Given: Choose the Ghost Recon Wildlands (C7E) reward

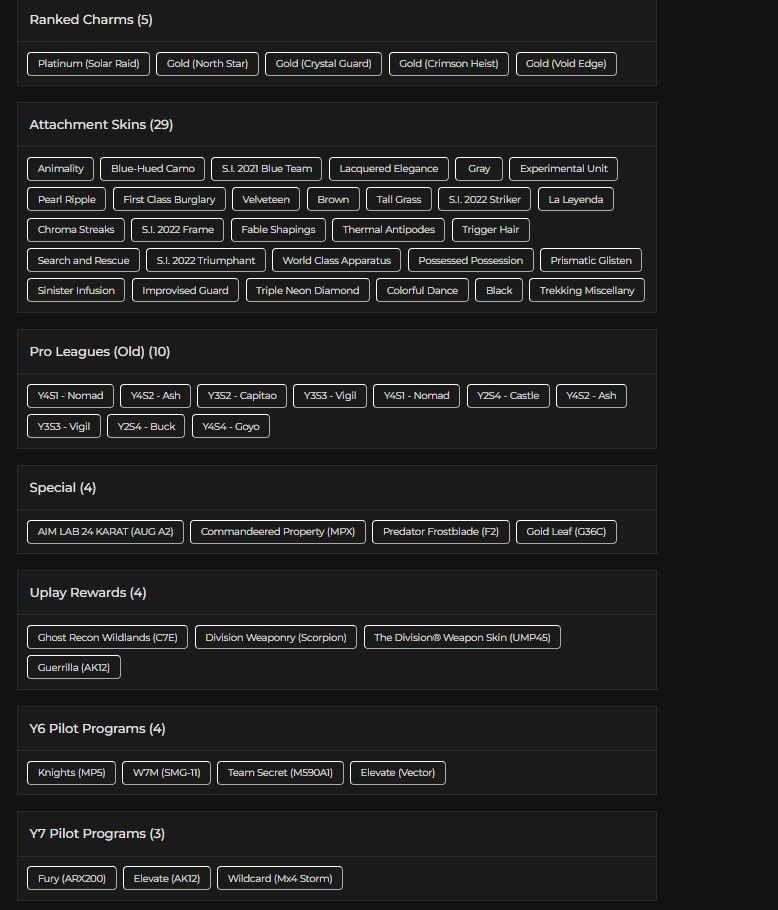Looking at the screenshot, I should click(107, 637).
